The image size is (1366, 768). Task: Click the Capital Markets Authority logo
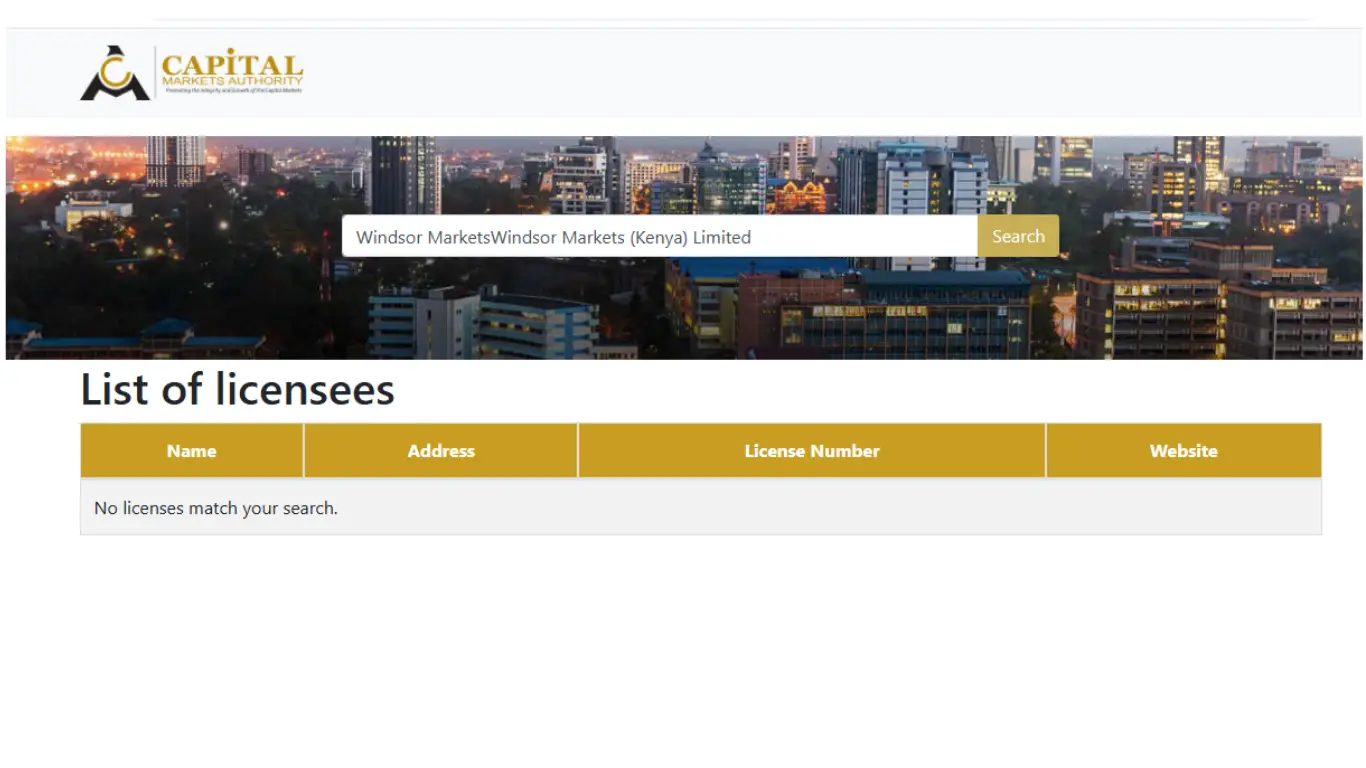coord(191,73)
